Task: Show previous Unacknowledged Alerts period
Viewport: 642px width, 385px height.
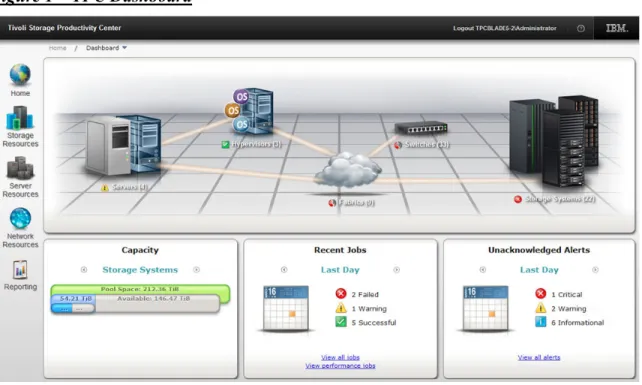Action: pyautogui.click(x=483, y=270)
